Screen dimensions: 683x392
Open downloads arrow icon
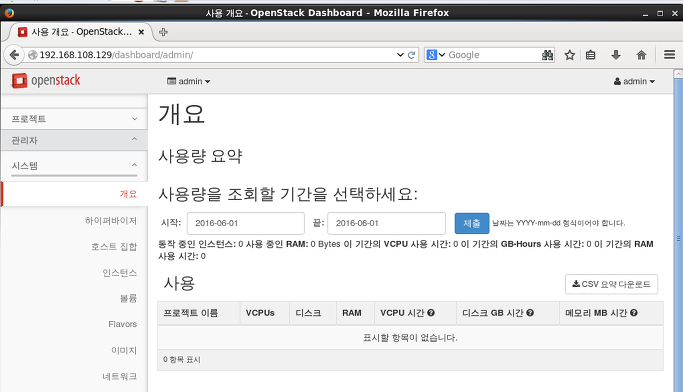click(x=615, y=55)
